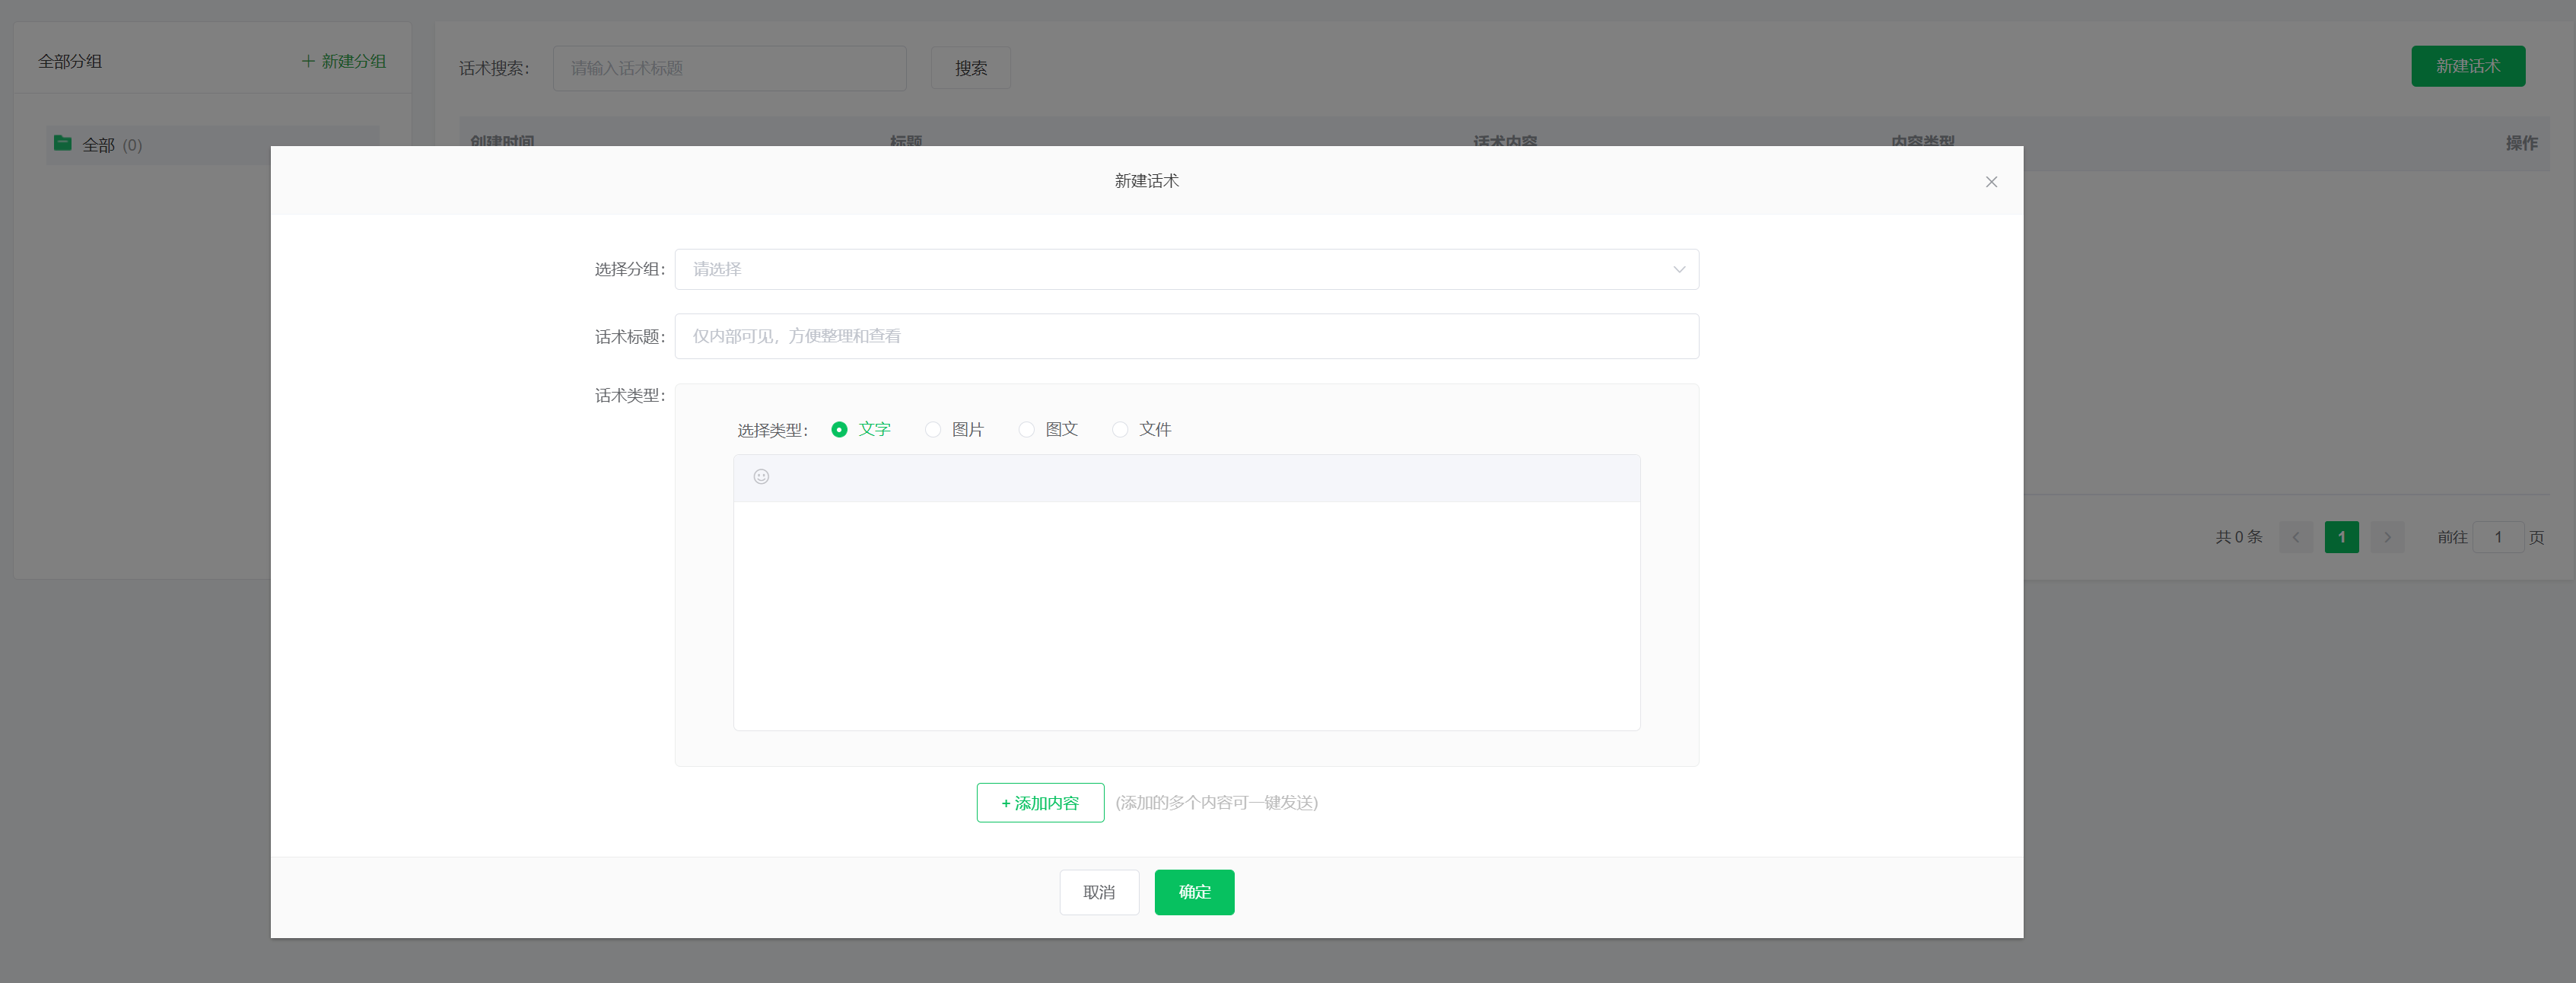Click the dropdown chevron arrow in 选择分组
The width and height of the screenshot is (2576, 983).
point(1679,269)
